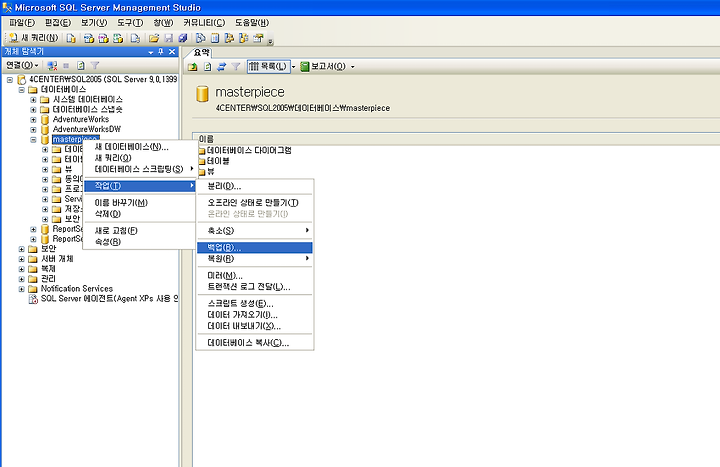Click the Analysis Services DMX Query icon

pos(103,38)
